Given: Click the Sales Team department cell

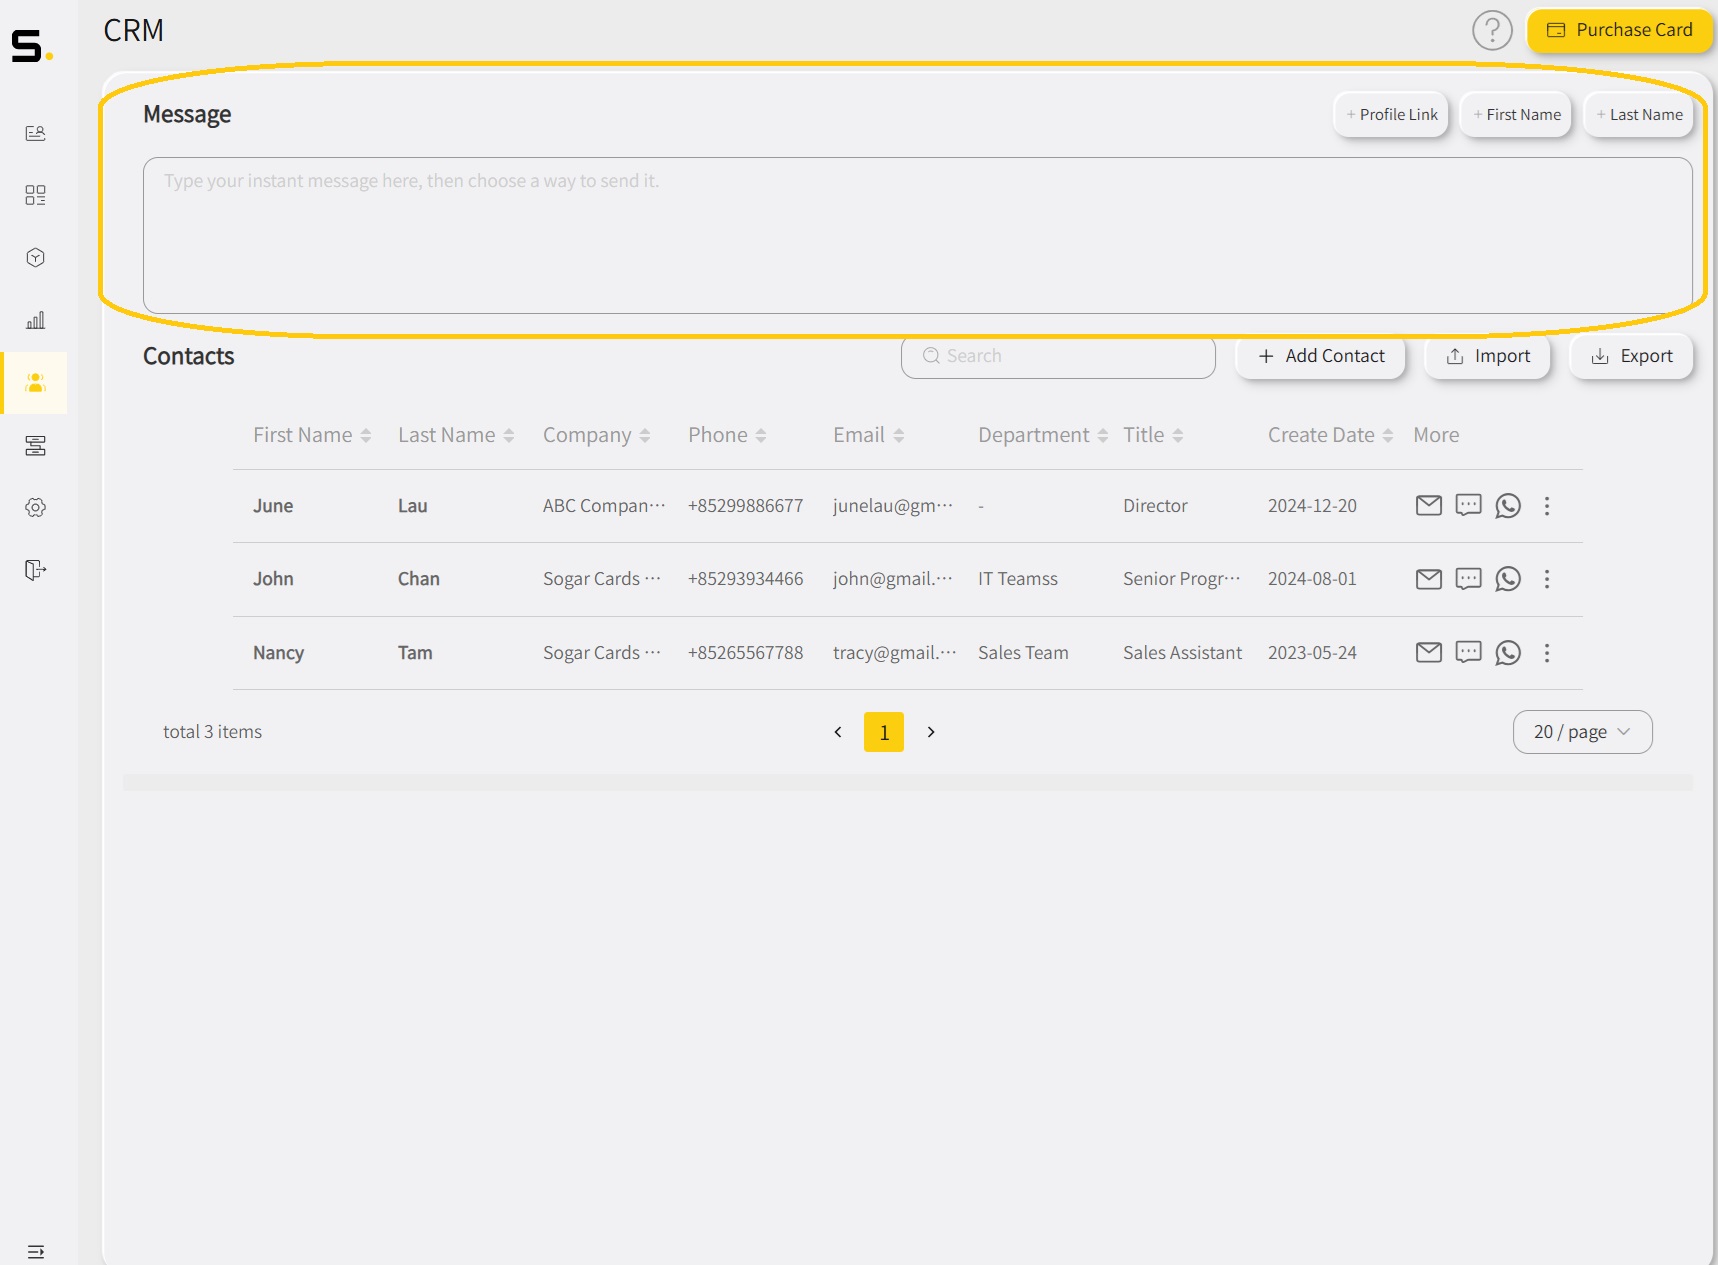Looking at the screenshot, I should 1023,653.
